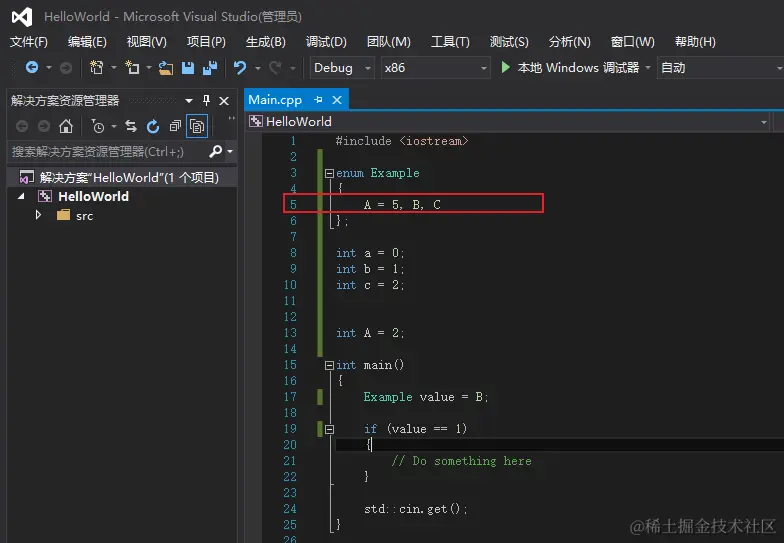Click the Redo arrow icon
This screenshot has width=784, height=543.
pyautogui.click(x=276, y=68)
